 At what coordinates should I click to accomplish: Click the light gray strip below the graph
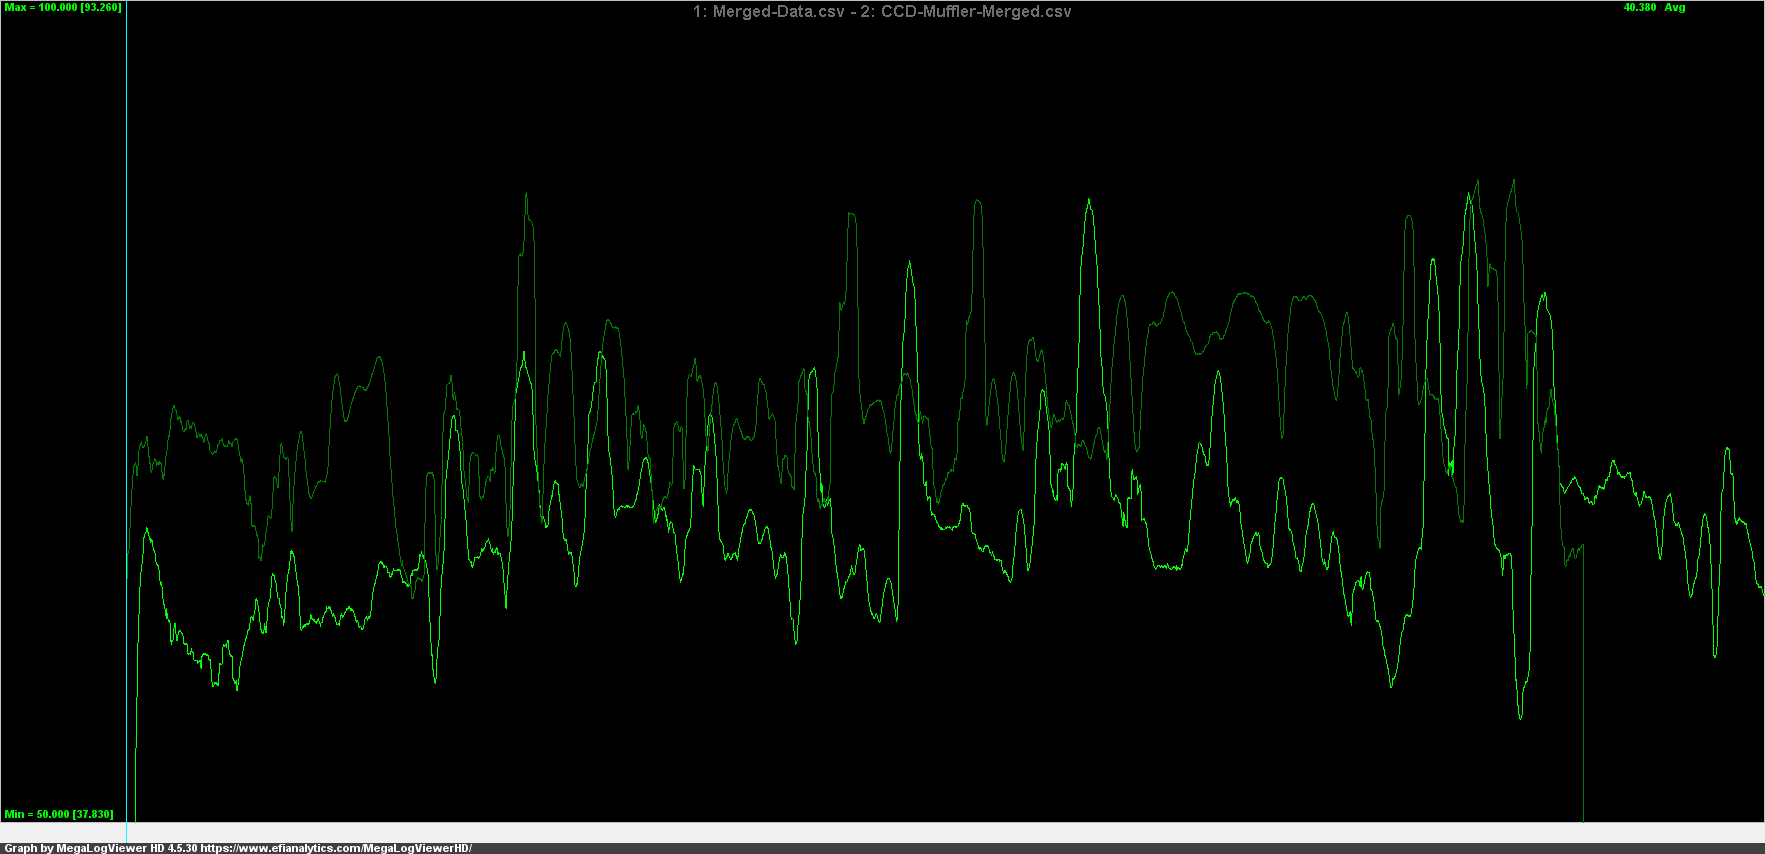click(x=900, y=832)
